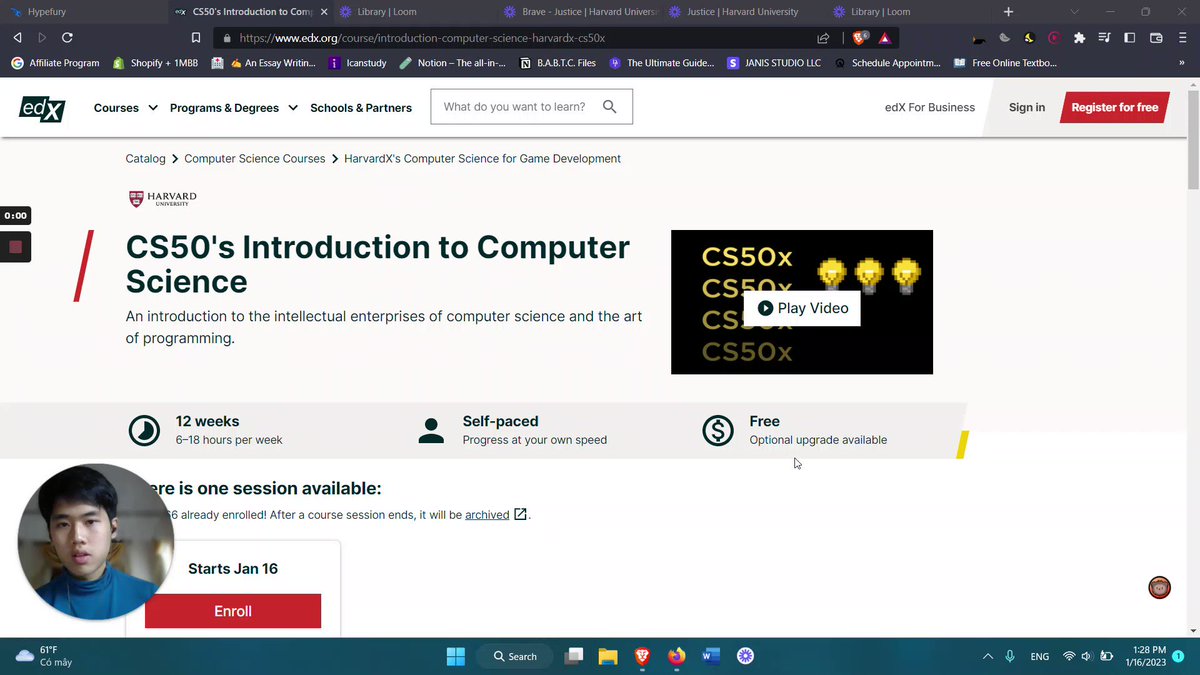The height and width of the screenshot is (675, 1200).
Task: Open the weather widget on taskbar
Action: pyautogui.click(x=45, y=656)
